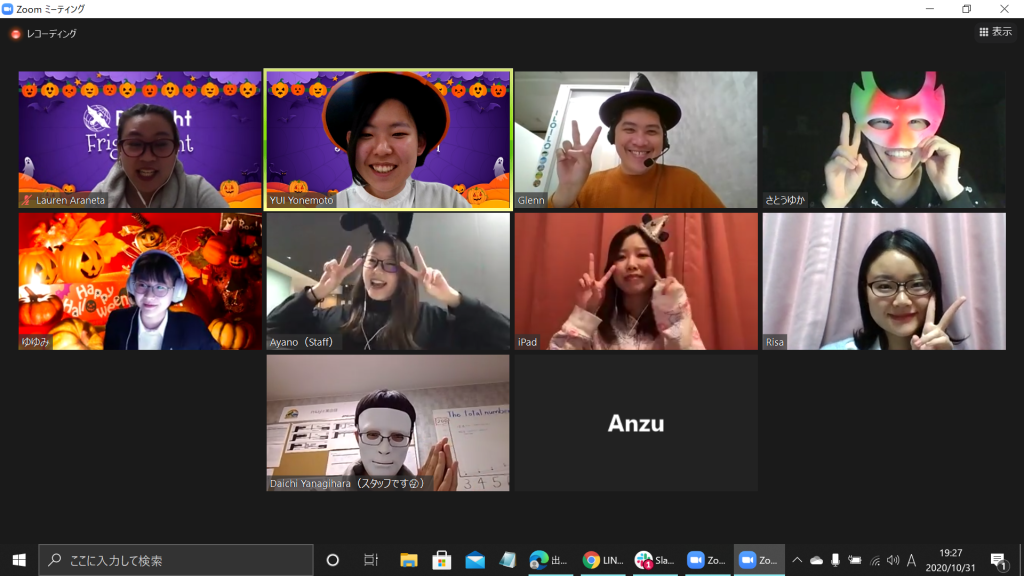Switch to the first Zoom taskbar window
The image size is (1024, 576).
tap(706, 560)
